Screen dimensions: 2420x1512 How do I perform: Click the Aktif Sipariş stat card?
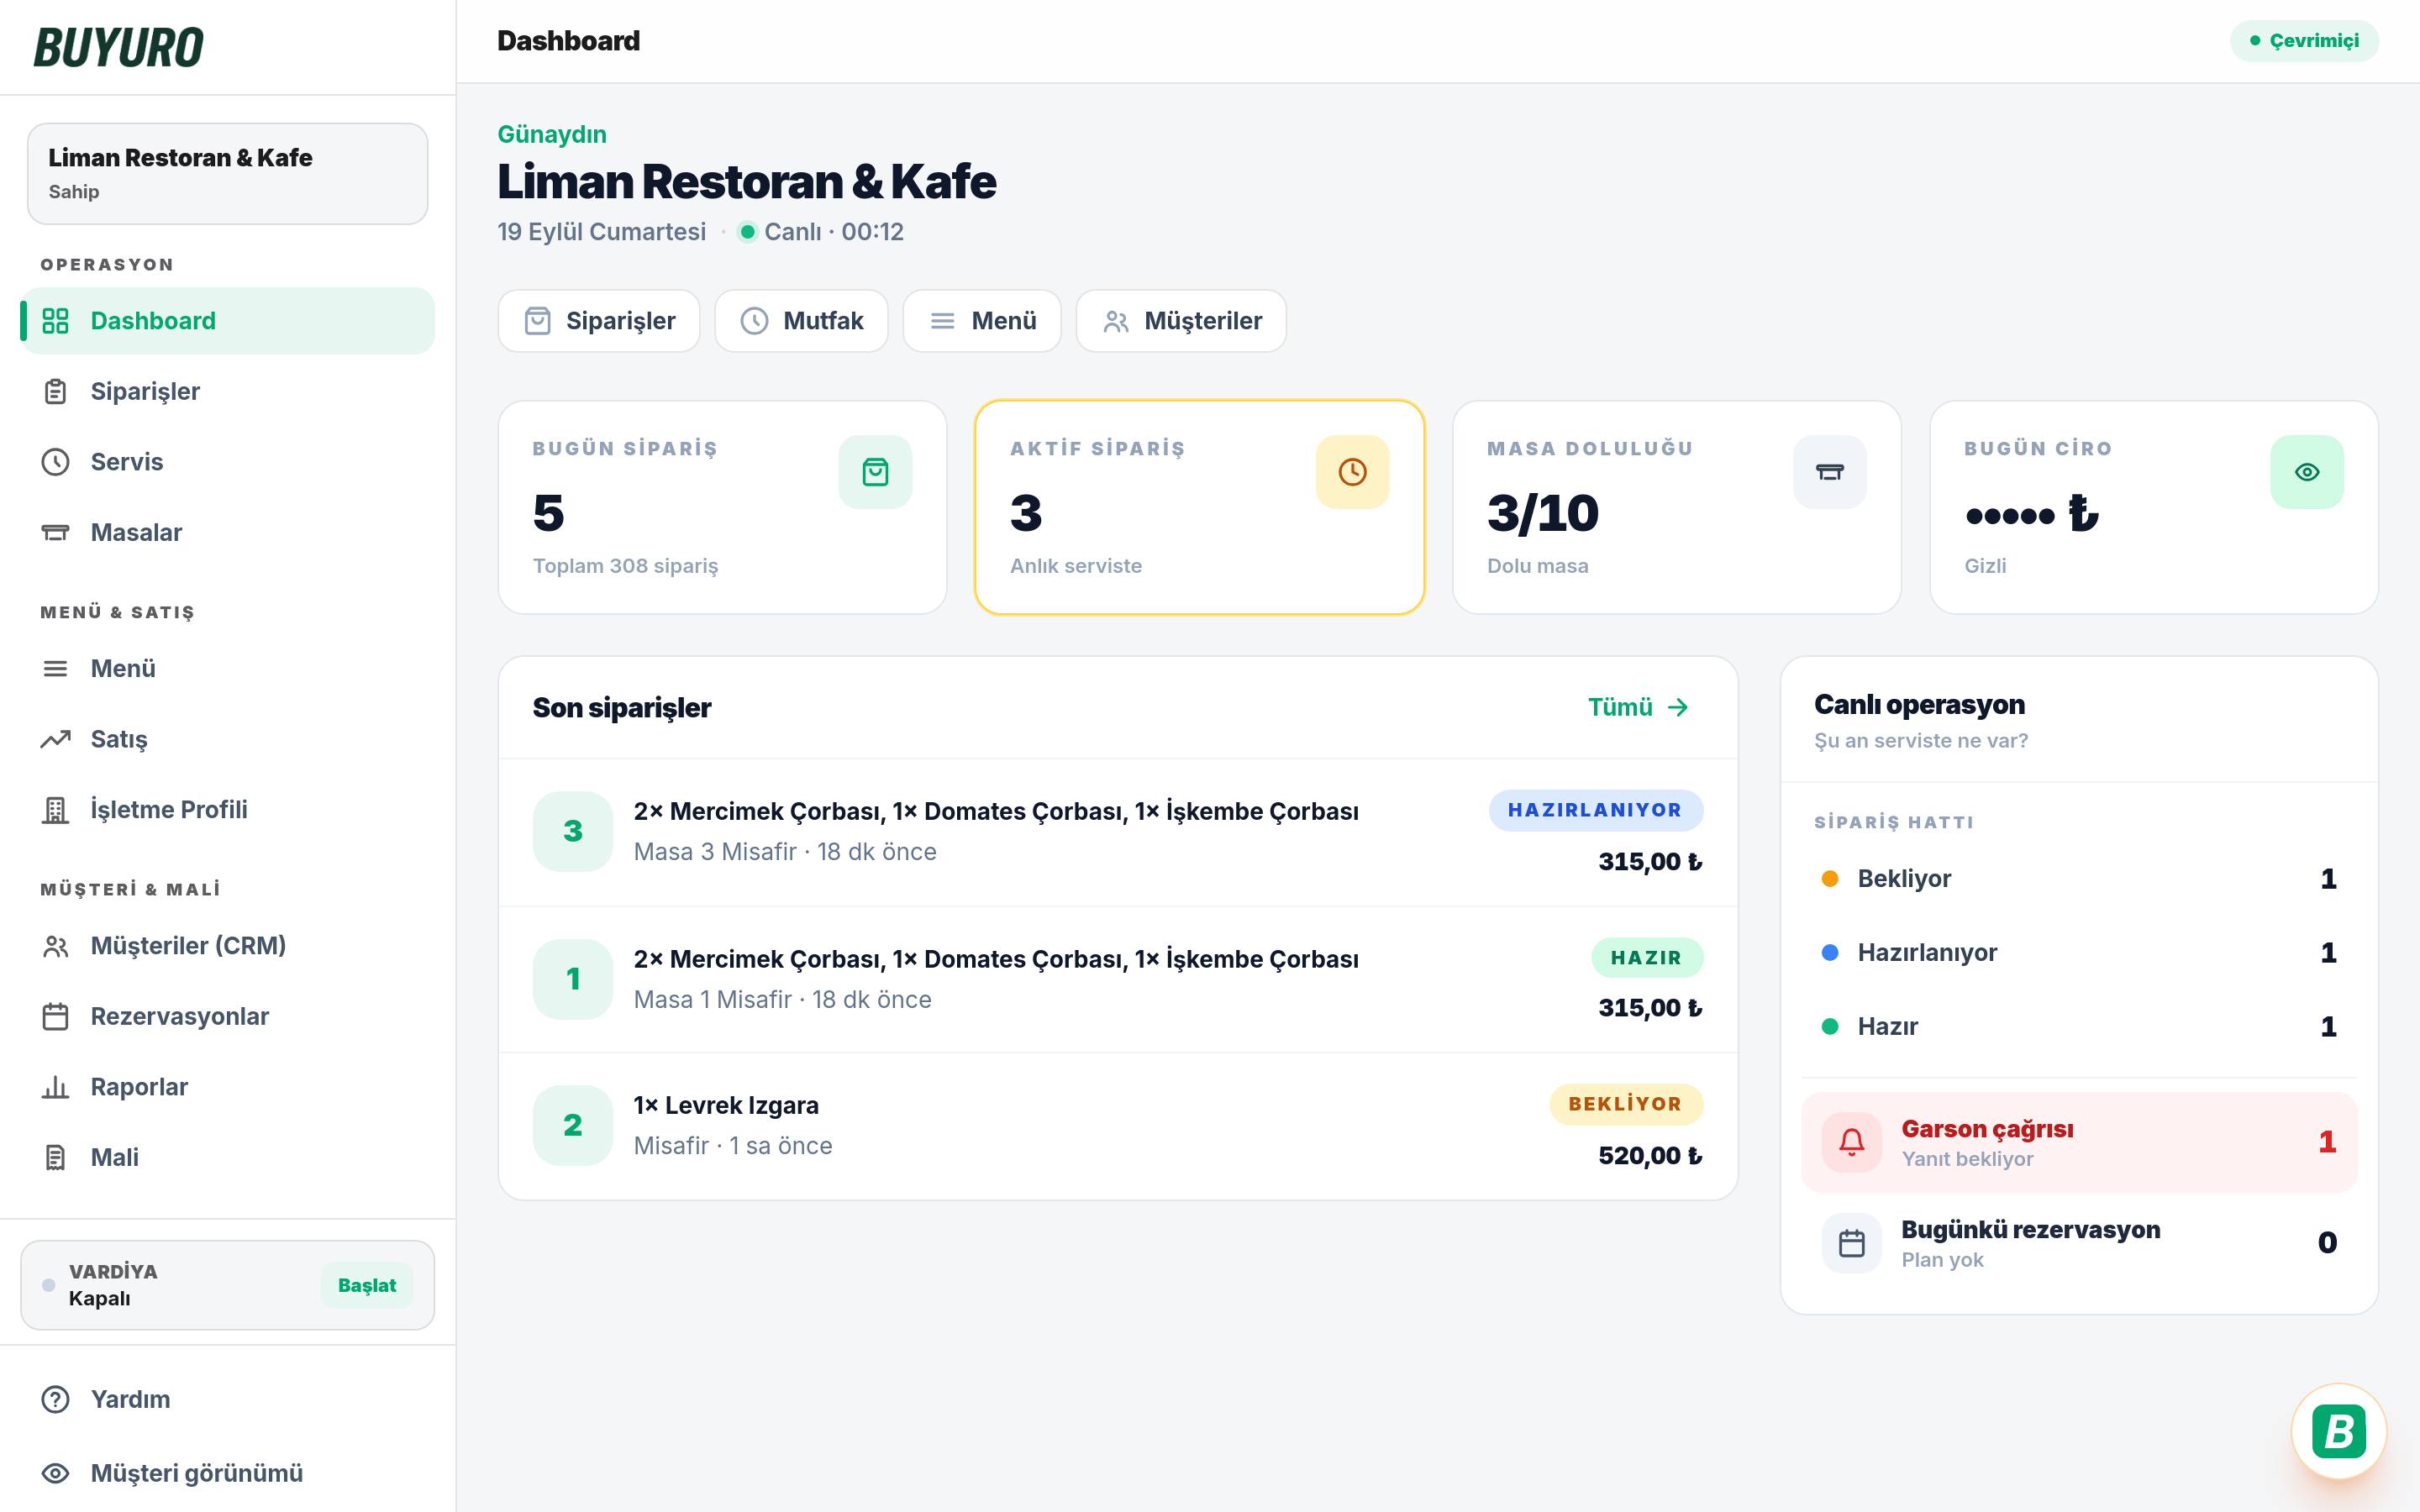tap(1199, 507)
